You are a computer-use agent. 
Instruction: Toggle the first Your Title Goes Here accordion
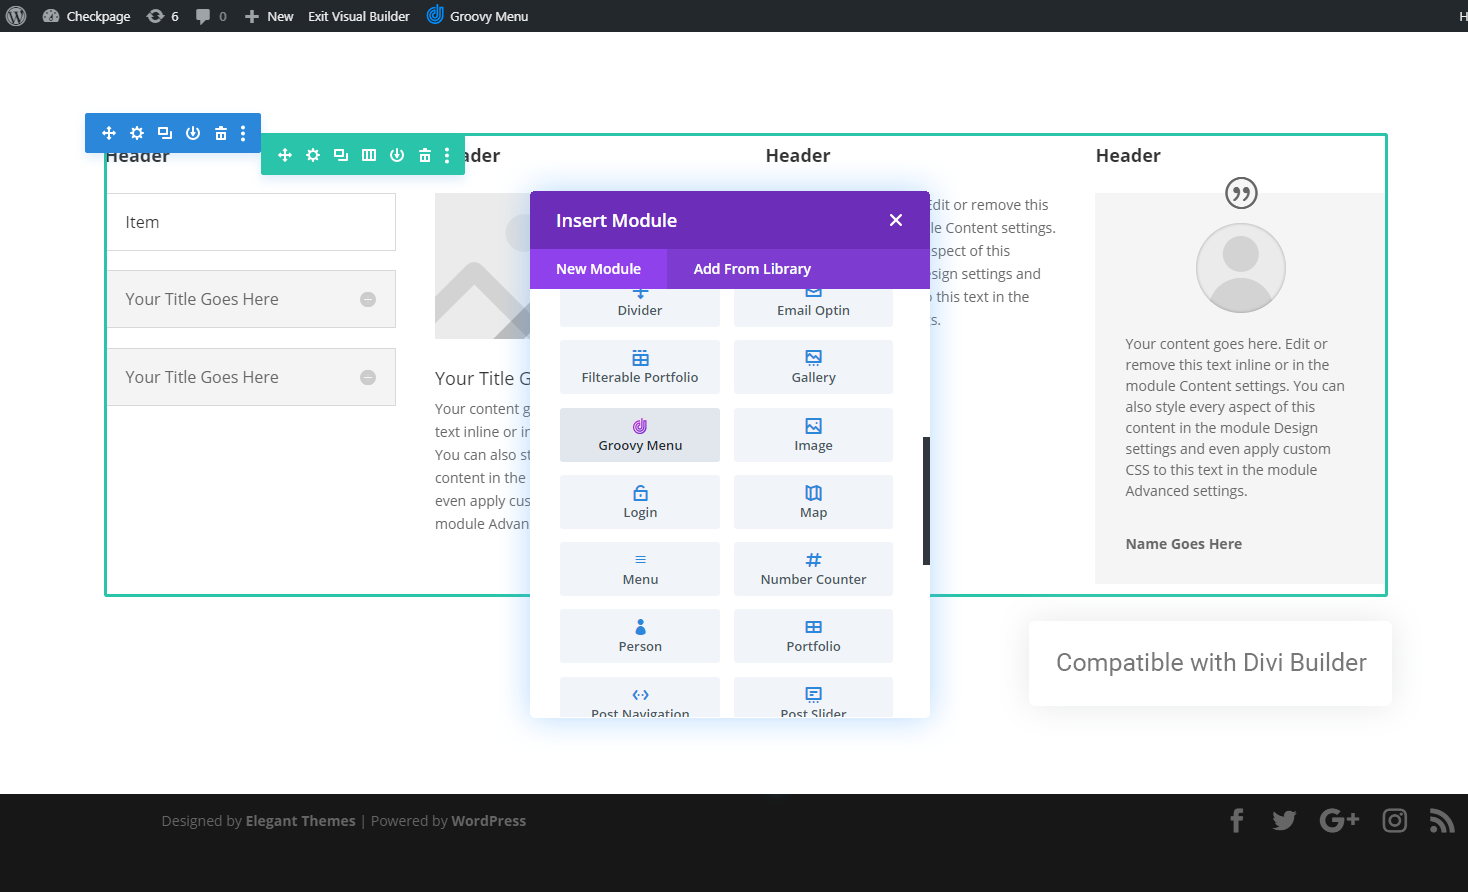(x=251, y=298)
